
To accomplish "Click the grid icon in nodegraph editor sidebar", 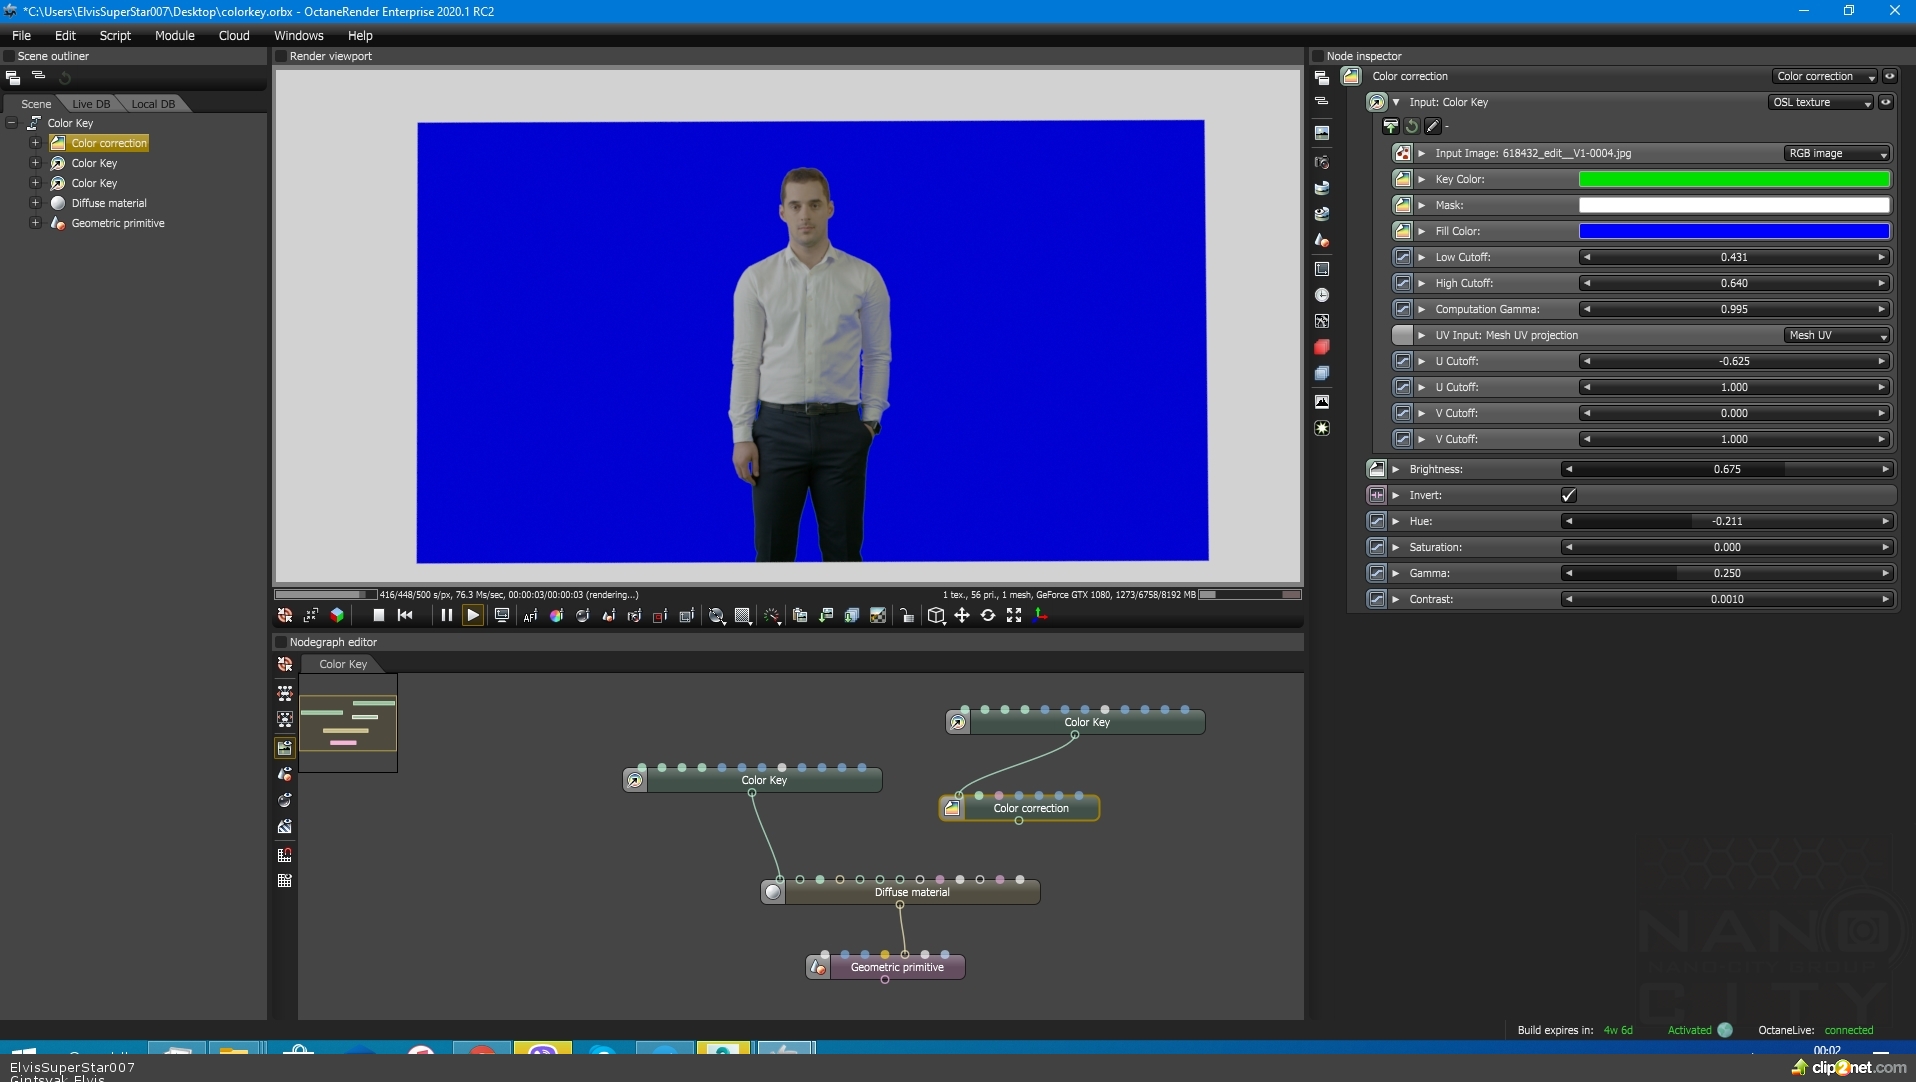I will point(285,881).
